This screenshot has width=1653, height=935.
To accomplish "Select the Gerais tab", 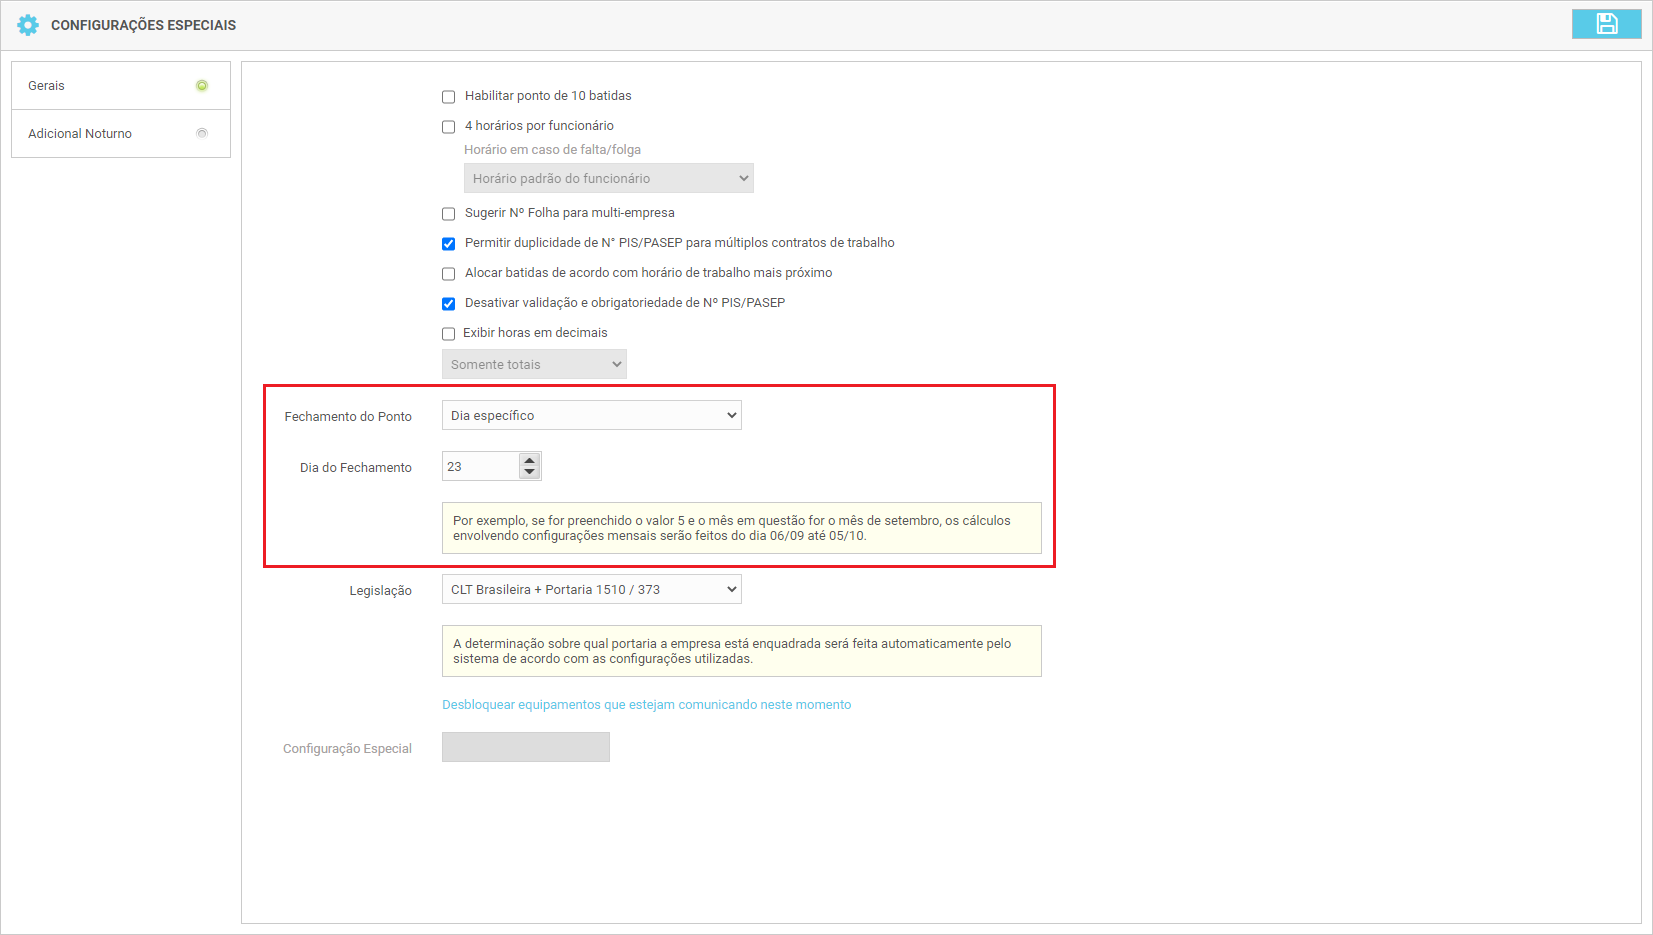I will [x=47, y=86].
